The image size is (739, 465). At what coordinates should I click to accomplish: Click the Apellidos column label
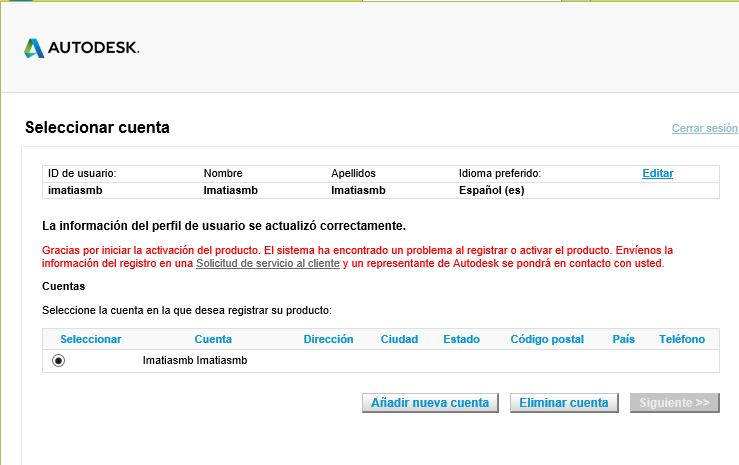[x=353, y=173]
